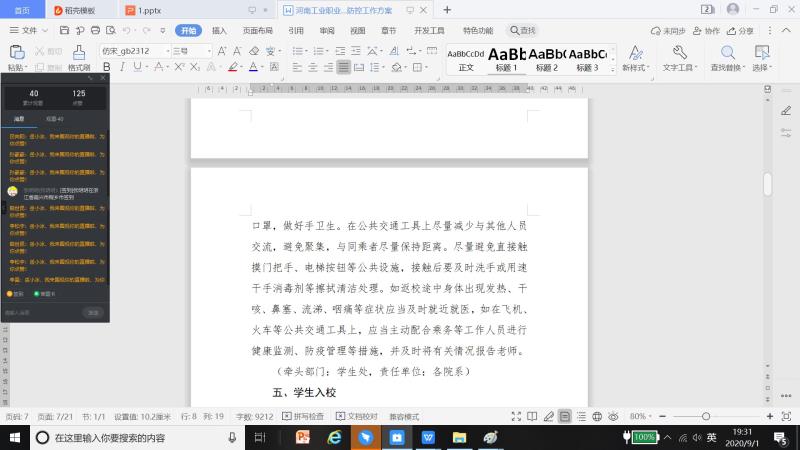The image size is (800, 450).
Task: Open the 文件 file menu dropdown
Action: click(29, 31)
